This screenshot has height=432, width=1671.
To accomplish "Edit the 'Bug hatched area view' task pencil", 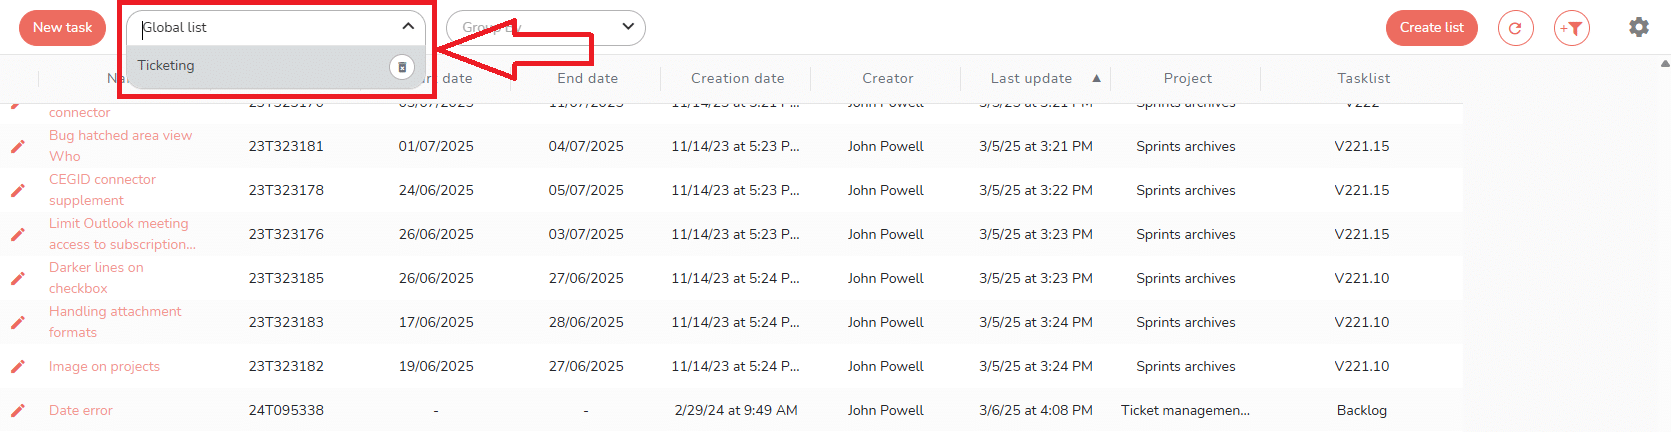I will [18, 146].
